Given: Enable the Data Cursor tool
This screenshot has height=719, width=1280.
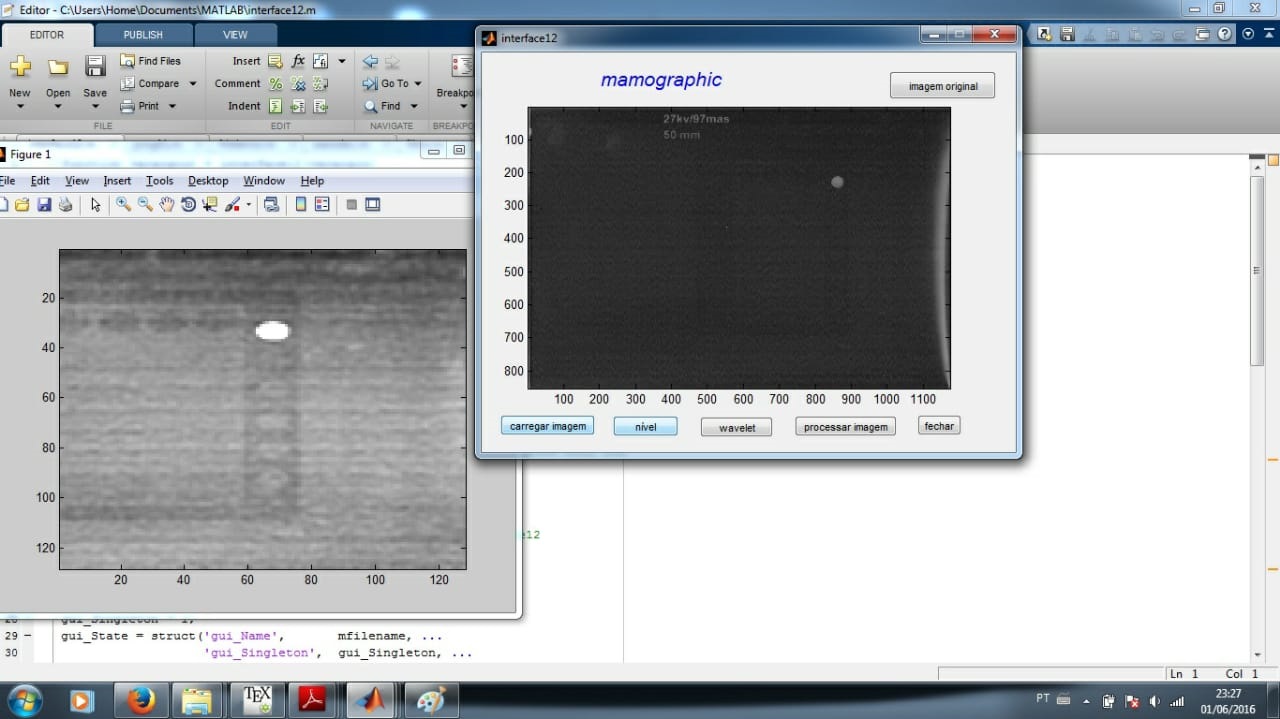Looking at the screenshot, I should click(210, 205).
